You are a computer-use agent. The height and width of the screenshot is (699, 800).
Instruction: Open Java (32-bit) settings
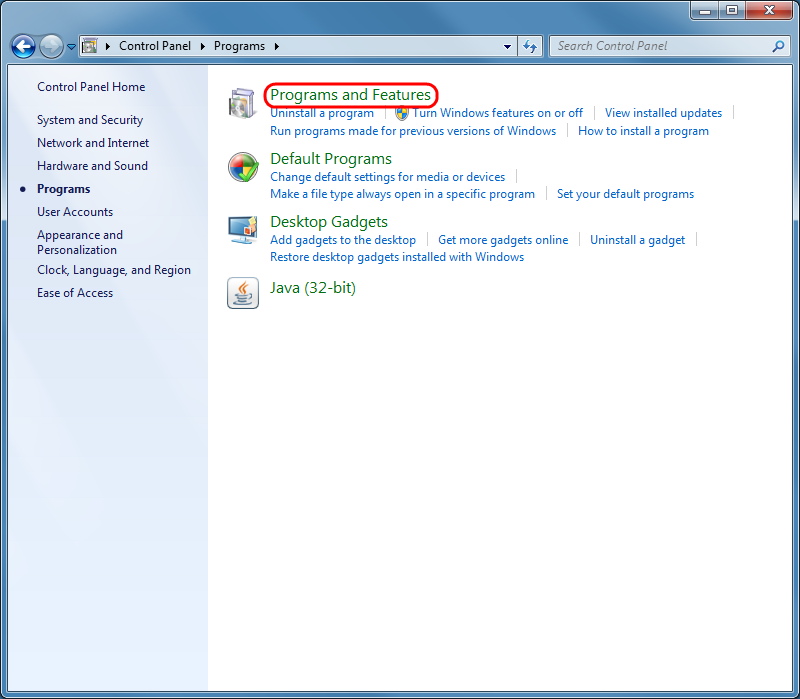313,288
